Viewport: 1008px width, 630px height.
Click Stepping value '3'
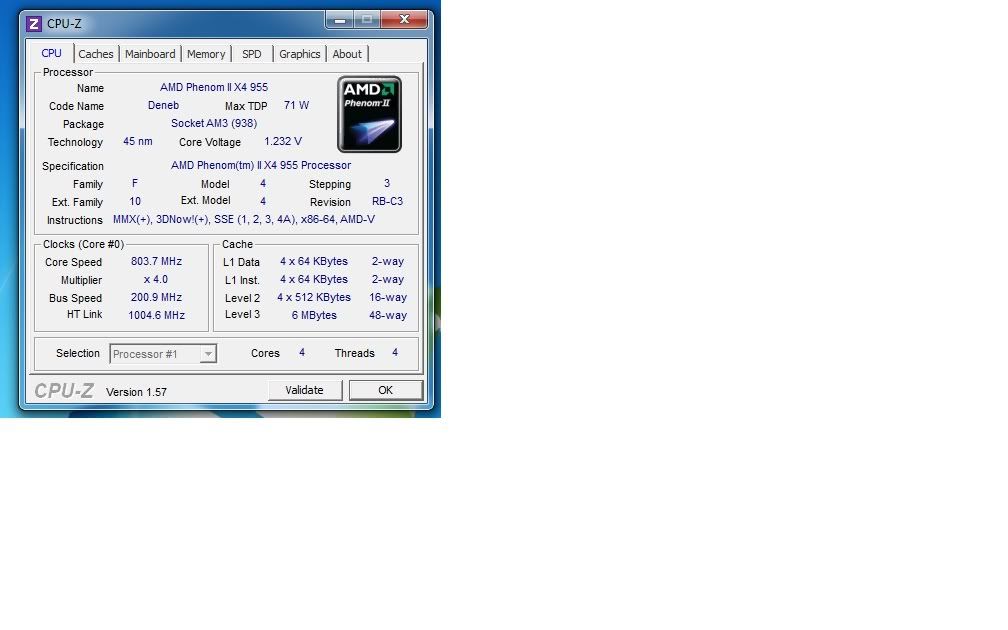click(x=387, y=183)
